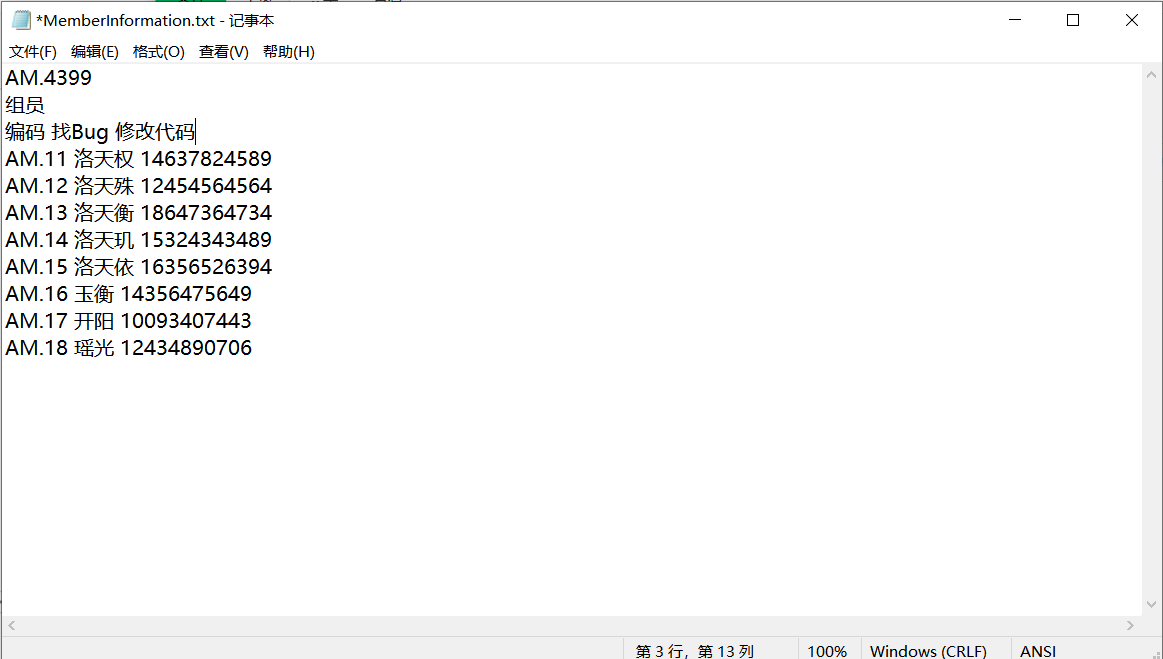Click the title text *MemberInformation.txt - 记事本
This screenshot has height=659, width=1163.
point(155,21)
